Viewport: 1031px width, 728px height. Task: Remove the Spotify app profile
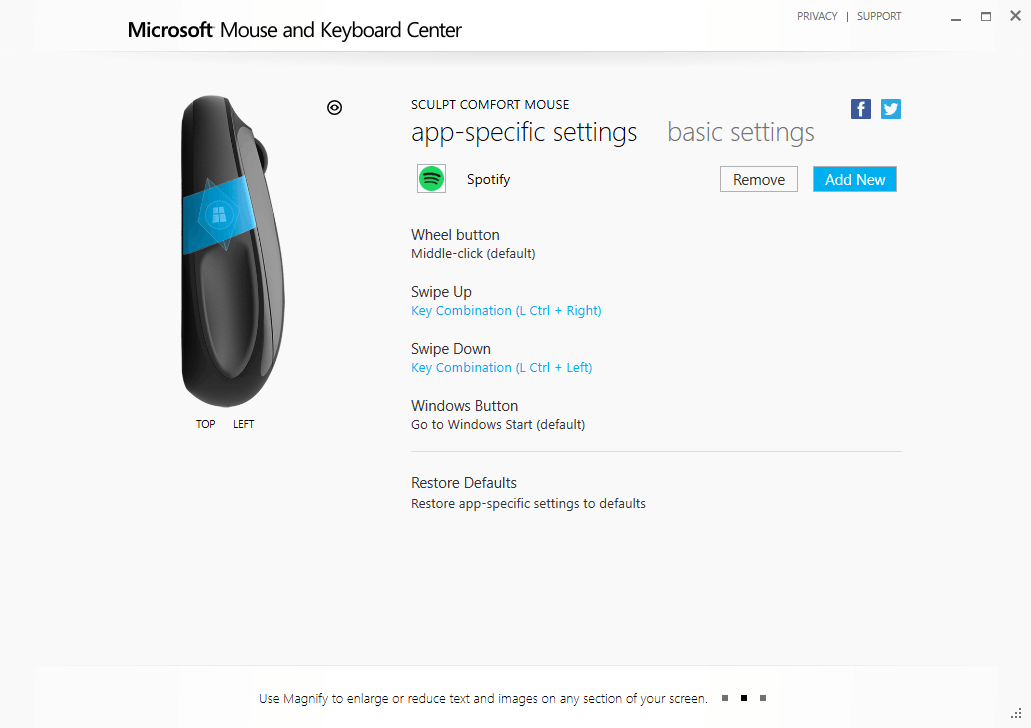[758, 180]
